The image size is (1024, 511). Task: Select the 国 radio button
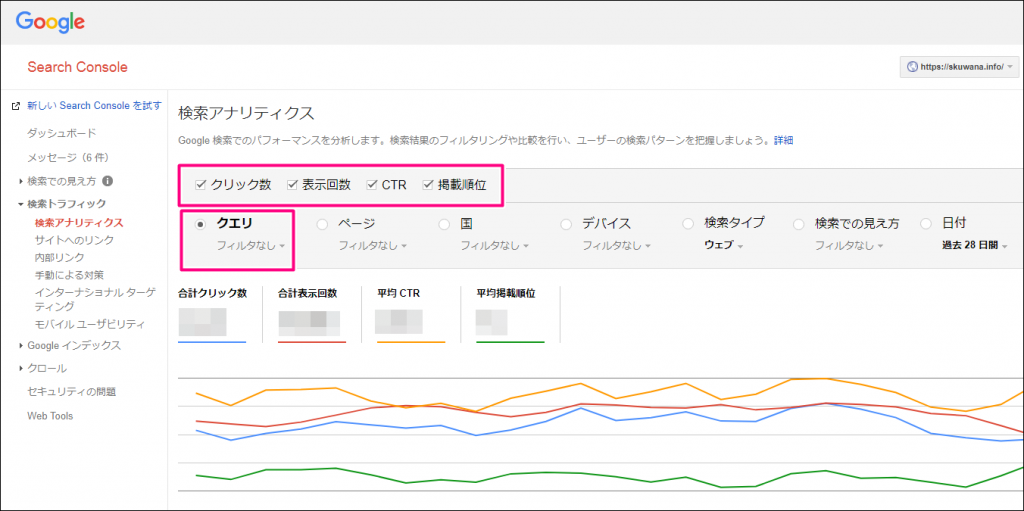444,224
